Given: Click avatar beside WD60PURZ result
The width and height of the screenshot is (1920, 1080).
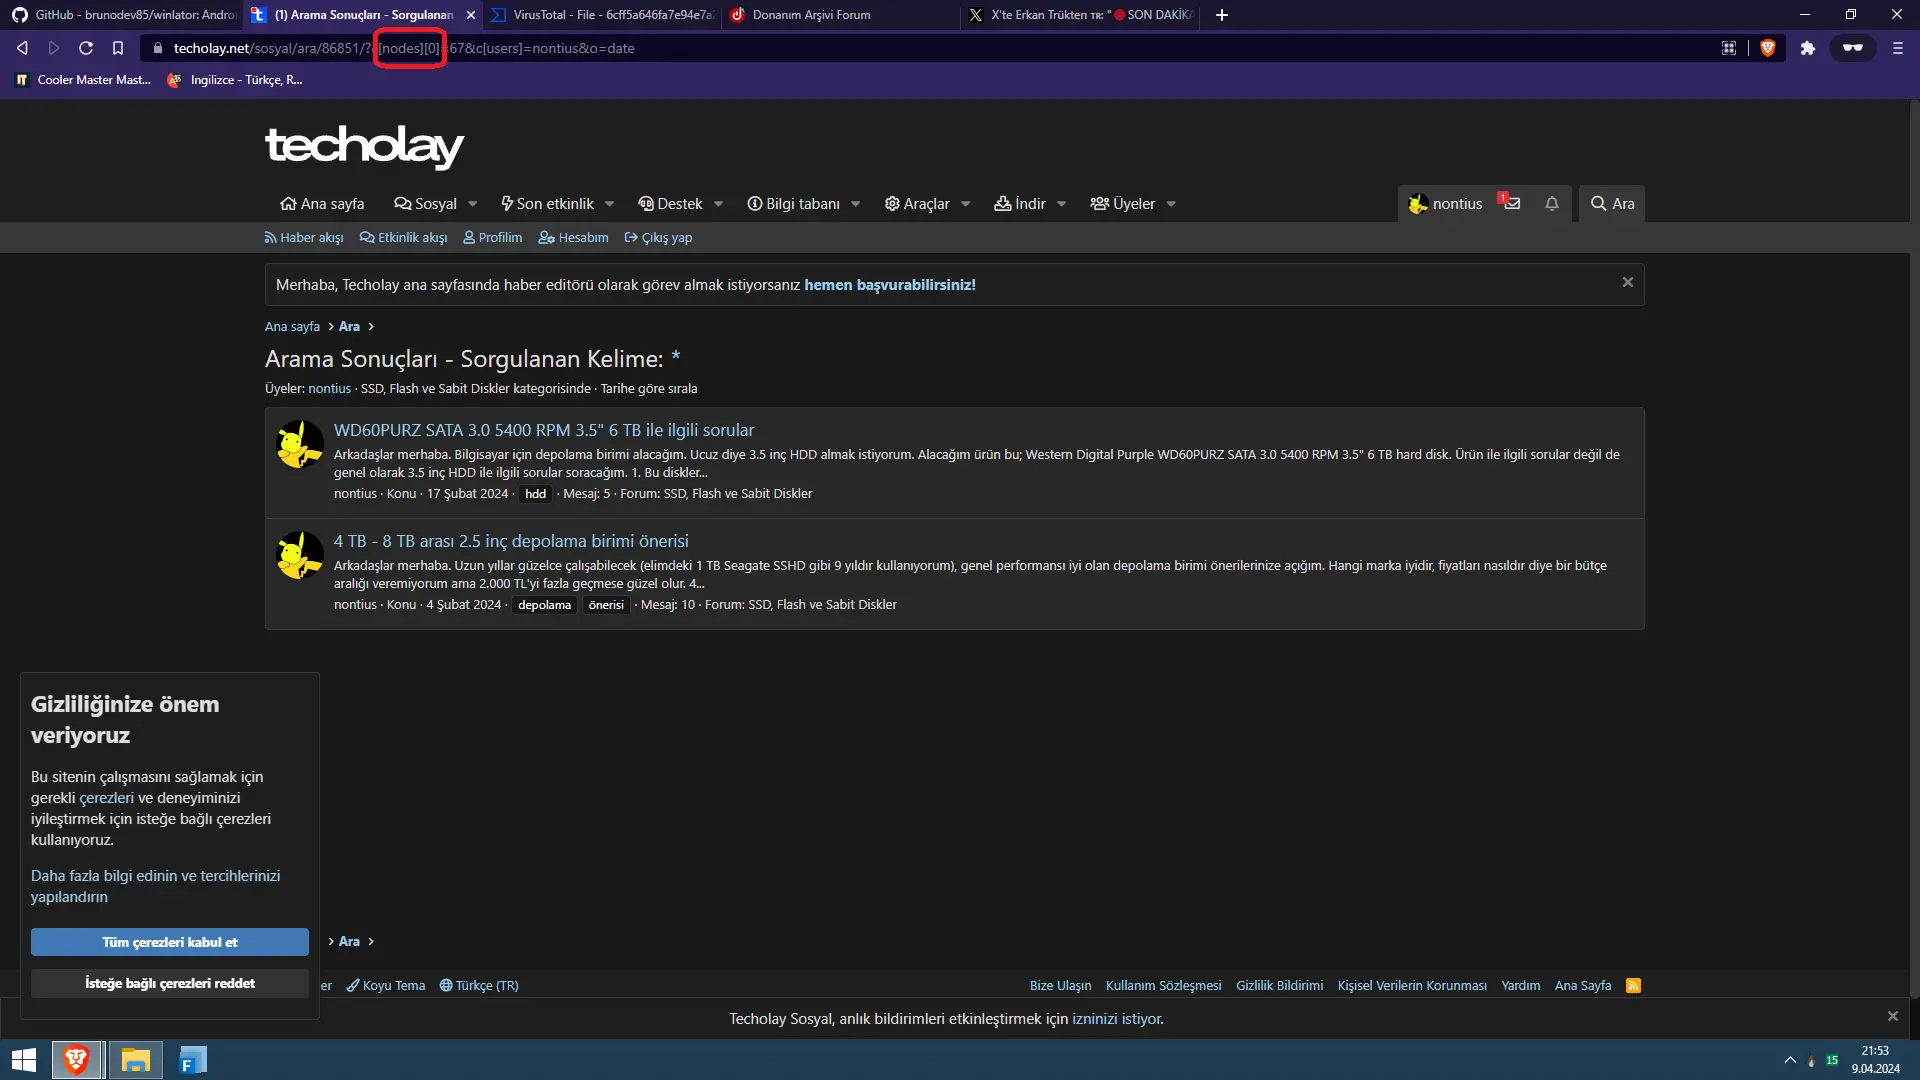Looking at the screenshot, I should tap(300, 444).
